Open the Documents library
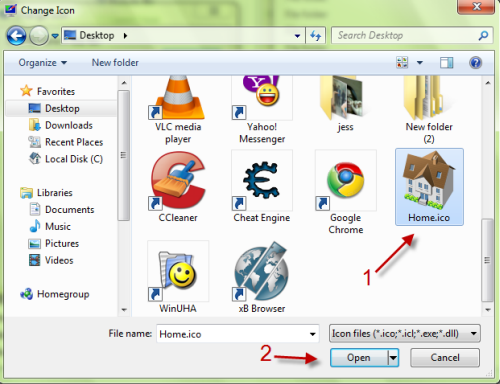The image size is (500, 384). tap(62, 209)
